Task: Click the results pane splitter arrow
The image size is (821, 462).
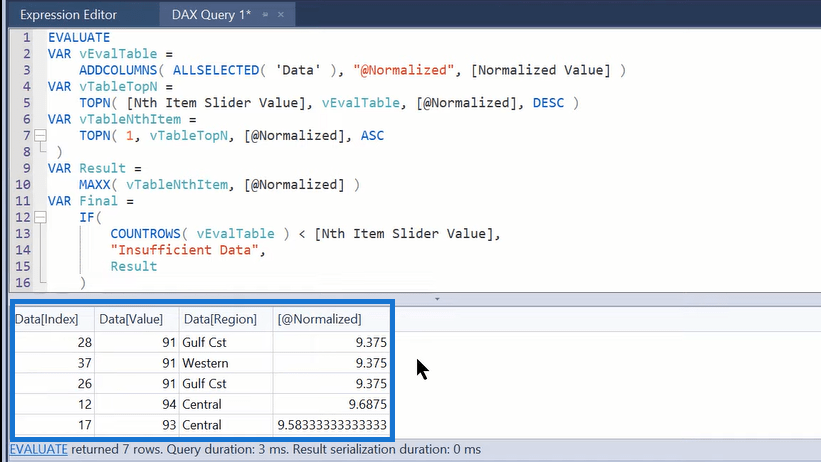Action: (437, 299)
